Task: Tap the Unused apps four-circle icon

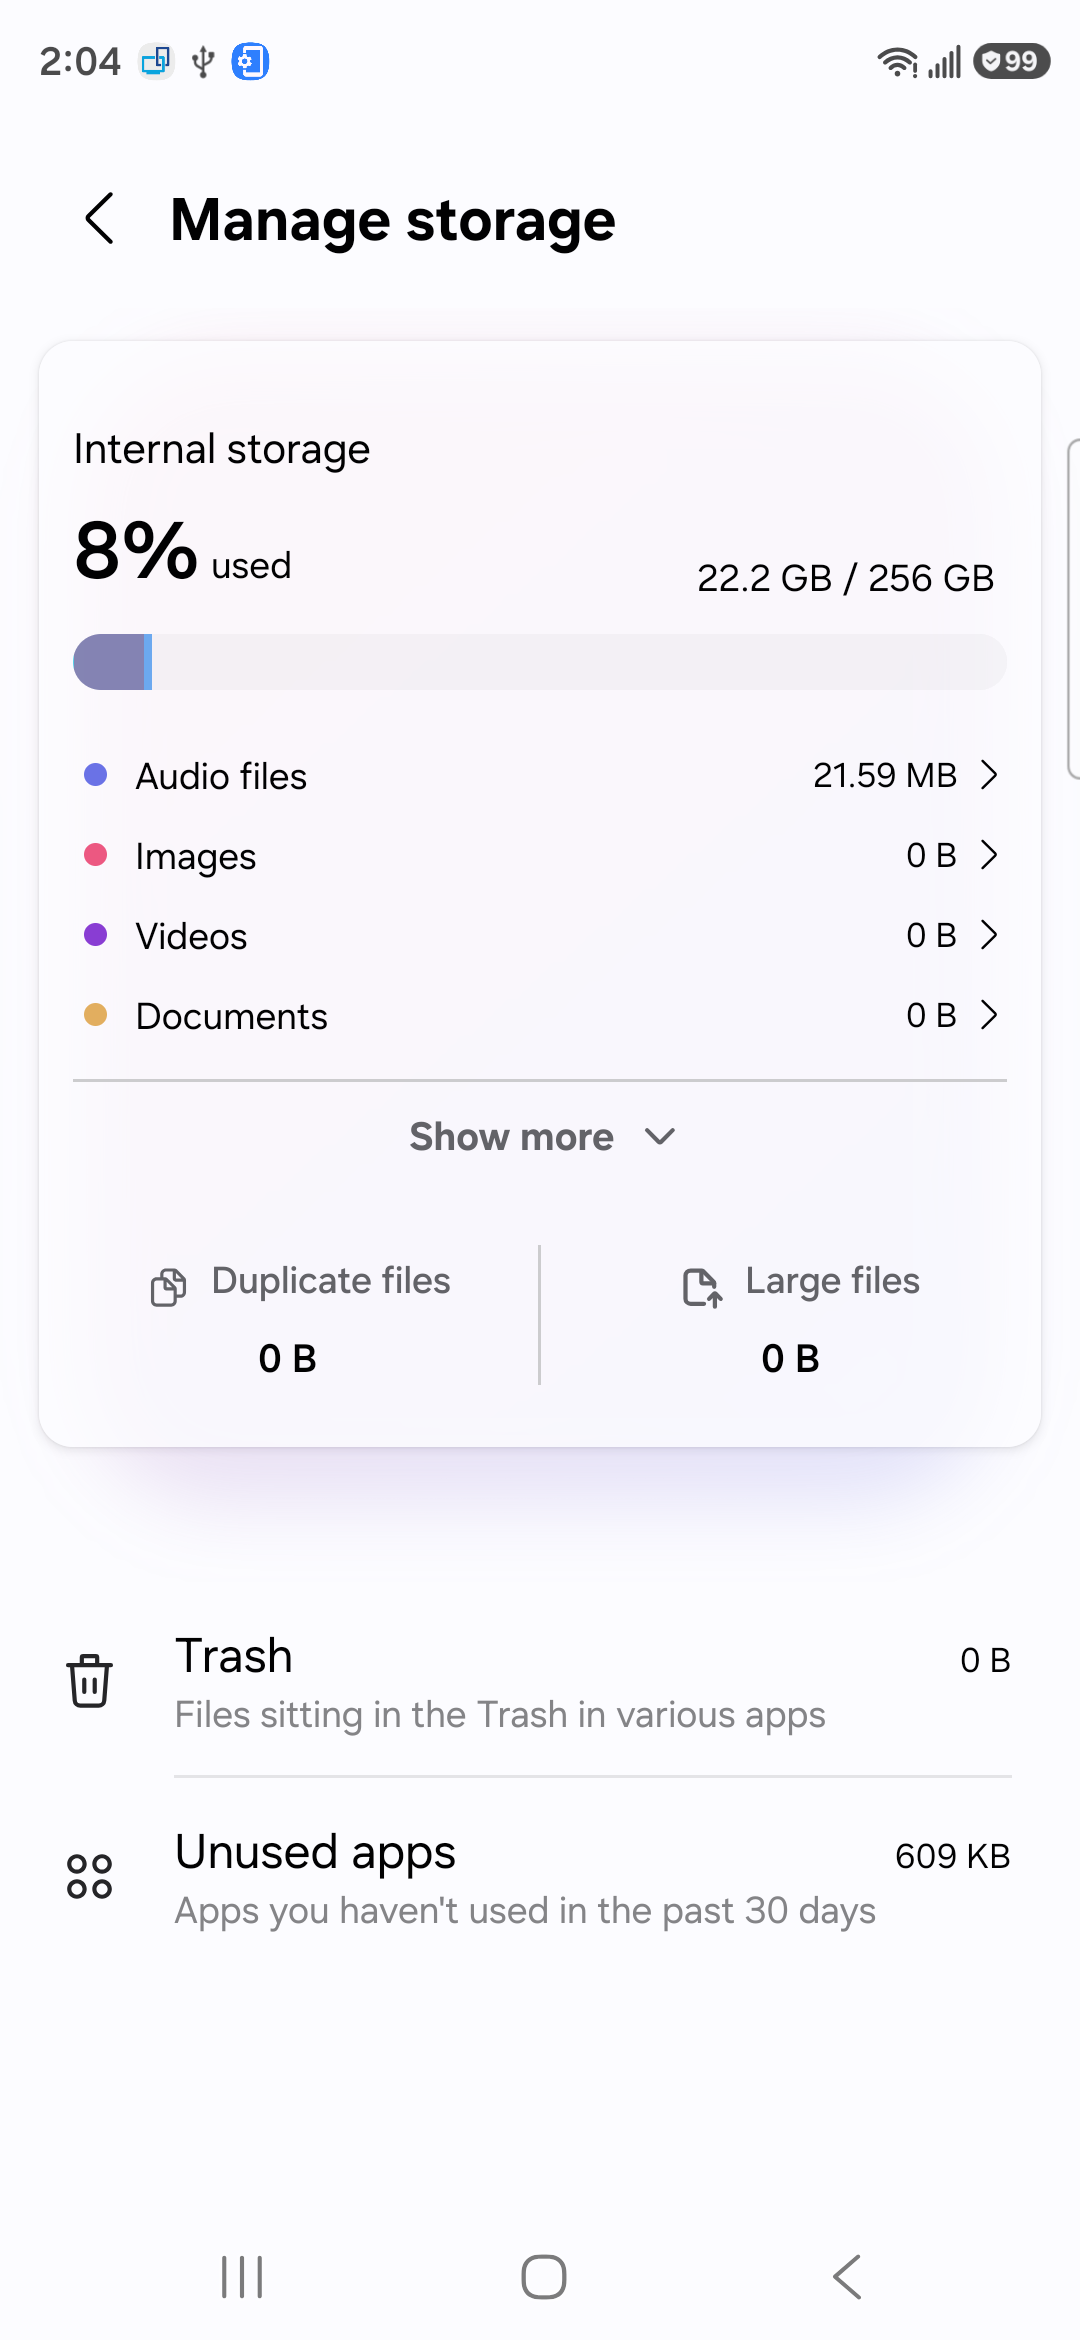Action: tap(90, 1876)
